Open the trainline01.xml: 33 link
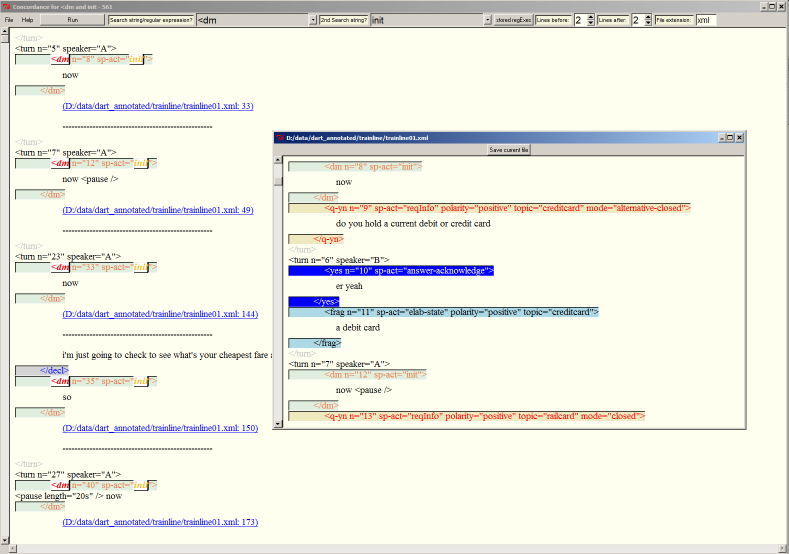Viewport: 789px width, 554px height. pyautogui.click(x=157, y=106)
